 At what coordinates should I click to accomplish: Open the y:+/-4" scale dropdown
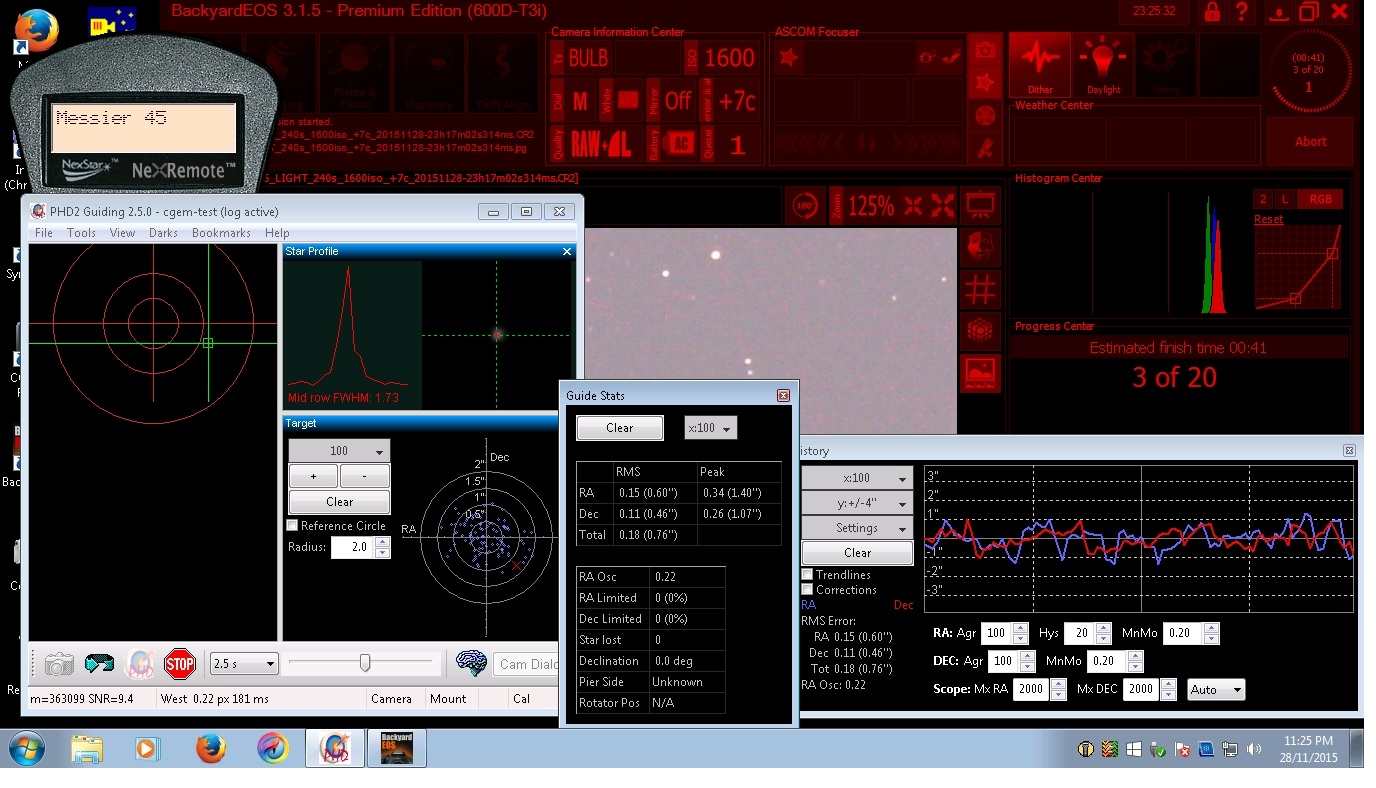pyautogui.click(x=857, y=503)
